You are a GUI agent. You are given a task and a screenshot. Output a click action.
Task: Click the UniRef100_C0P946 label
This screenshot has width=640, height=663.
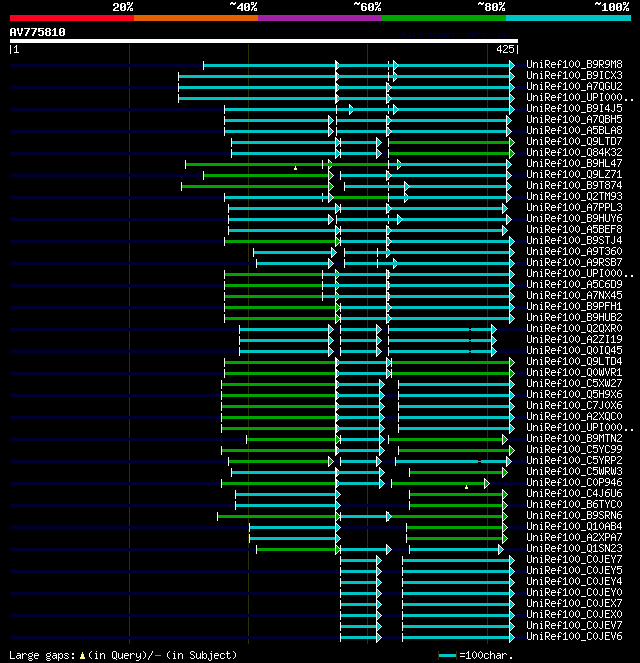(574, 482)
